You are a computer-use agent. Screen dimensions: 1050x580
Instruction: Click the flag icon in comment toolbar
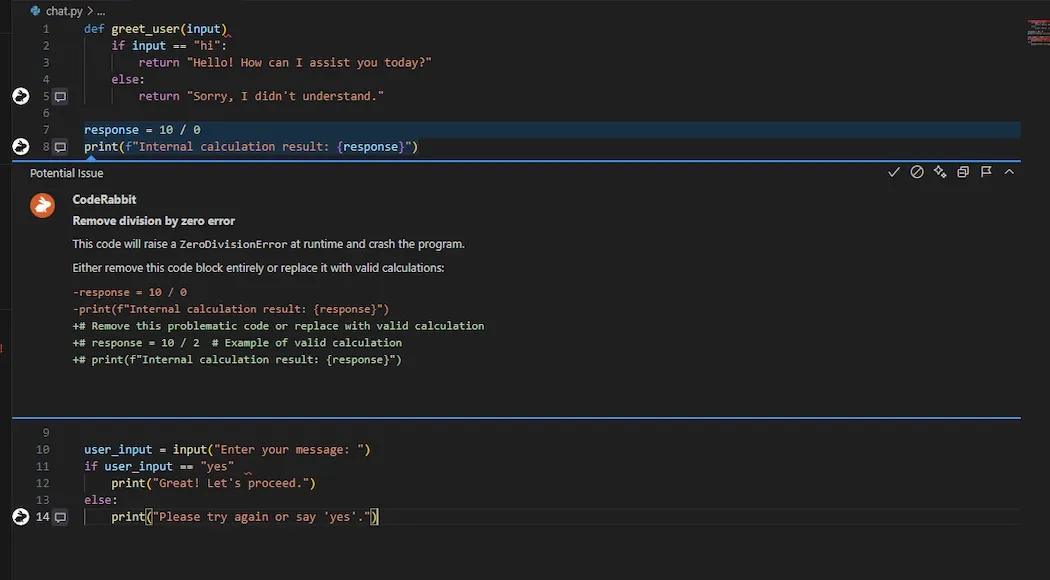click(x=986, y=173)
